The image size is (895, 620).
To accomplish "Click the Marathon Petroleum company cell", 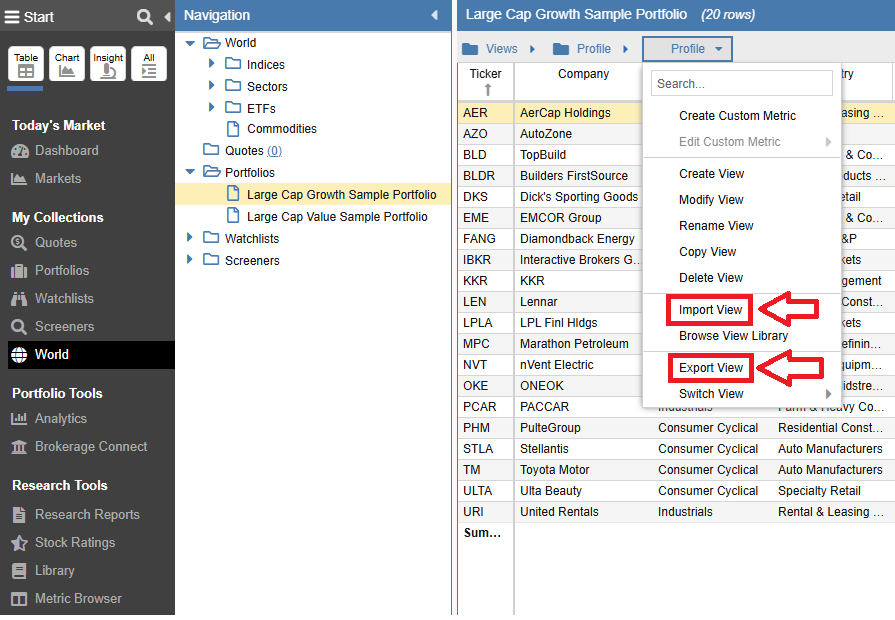I will coord(574,344).
